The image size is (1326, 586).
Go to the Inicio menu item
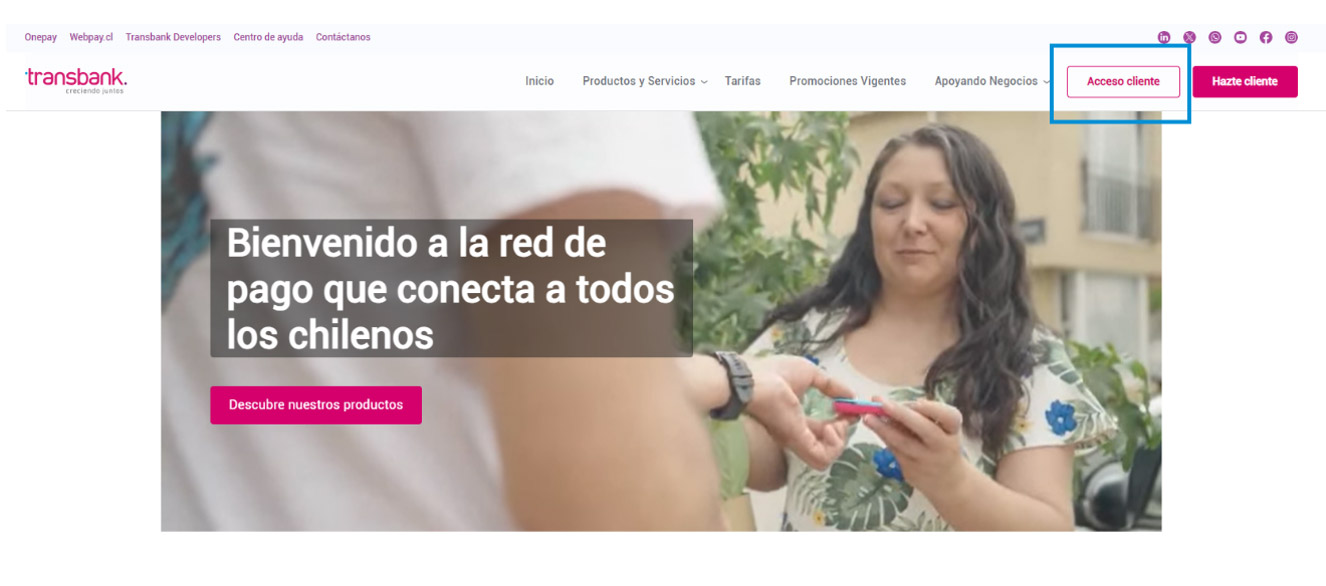coord(539,81)
